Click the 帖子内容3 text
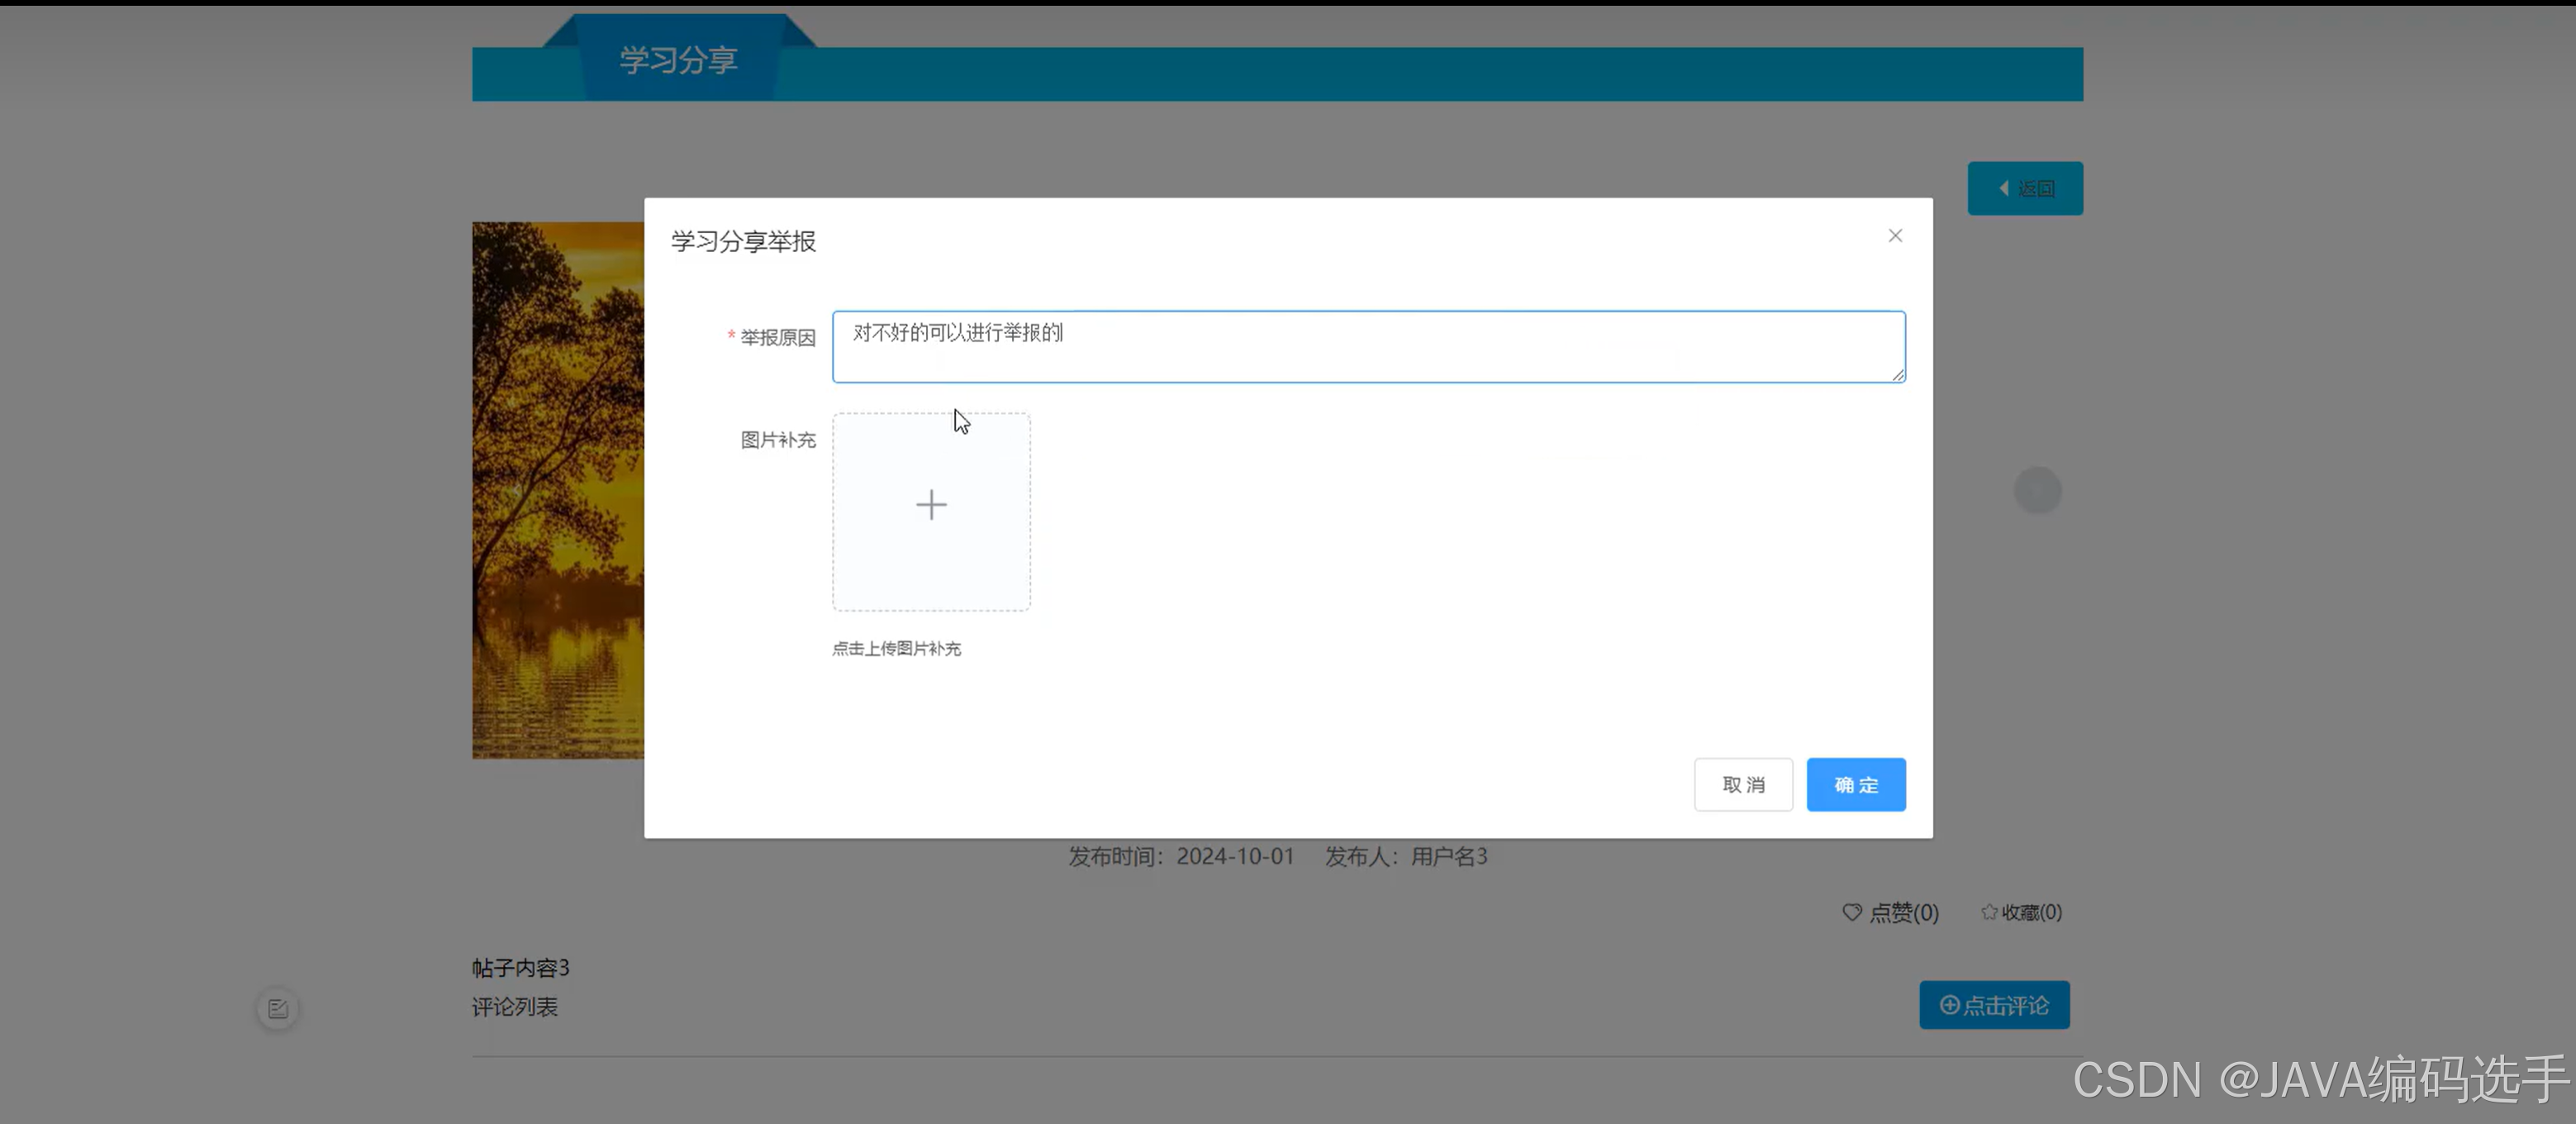 coord(520,968)
